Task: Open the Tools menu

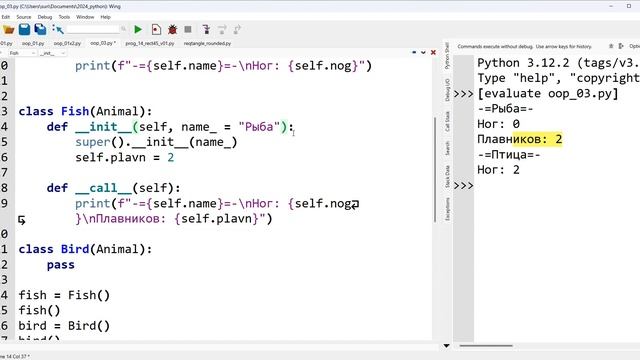Action: 64,17
